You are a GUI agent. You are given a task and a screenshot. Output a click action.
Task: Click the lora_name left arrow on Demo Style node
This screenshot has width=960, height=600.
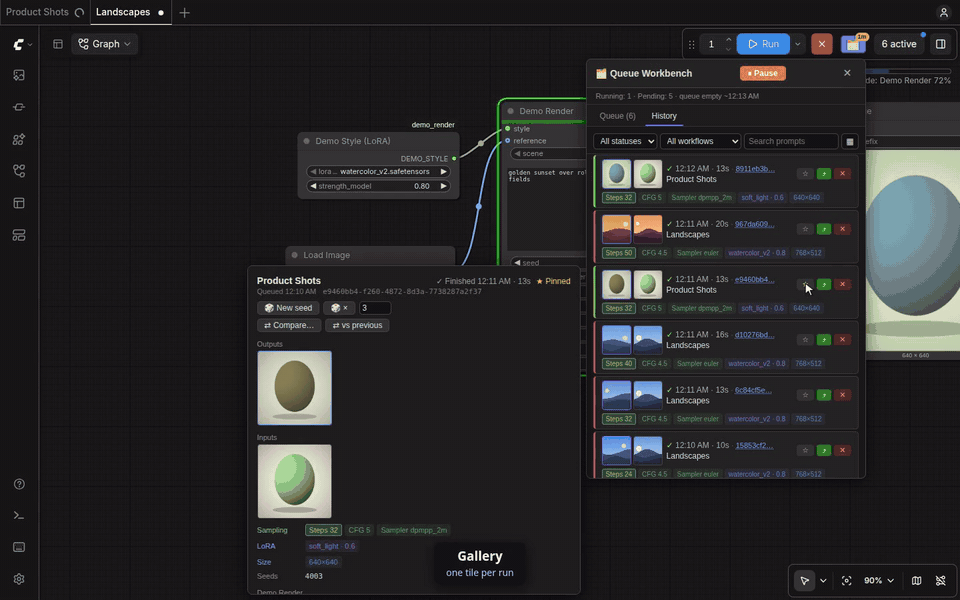pos(313,171)
